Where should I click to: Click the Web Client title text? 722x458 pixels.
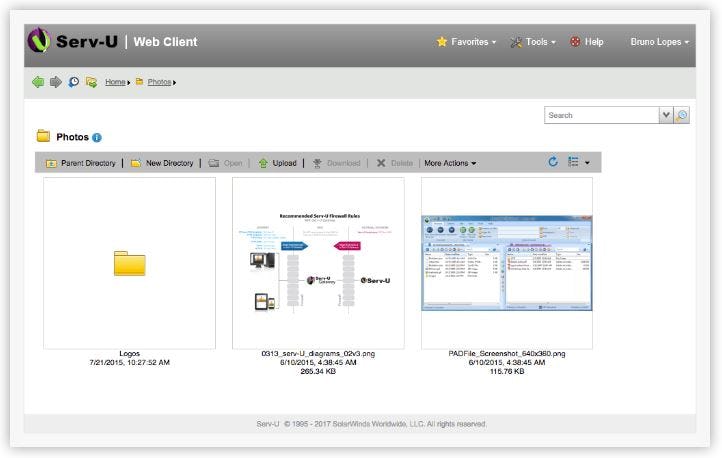click(x=165, y=42)
